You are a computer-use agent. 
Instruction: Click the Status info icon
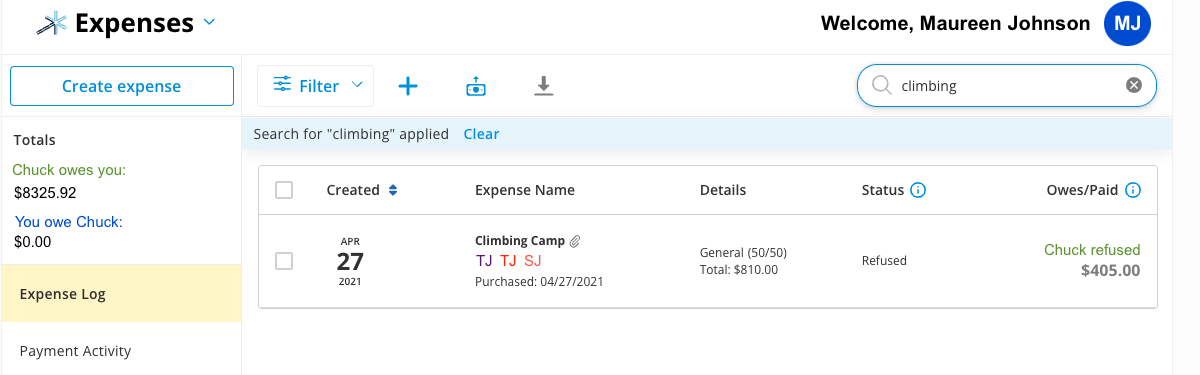pyautogui.click(x=918, y=190)
